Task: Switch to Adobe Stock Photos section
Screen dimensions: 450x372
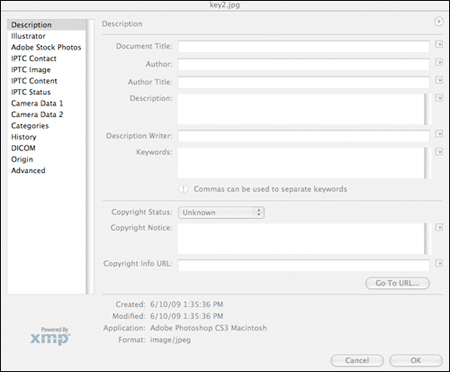Action: tap(46, 47)
